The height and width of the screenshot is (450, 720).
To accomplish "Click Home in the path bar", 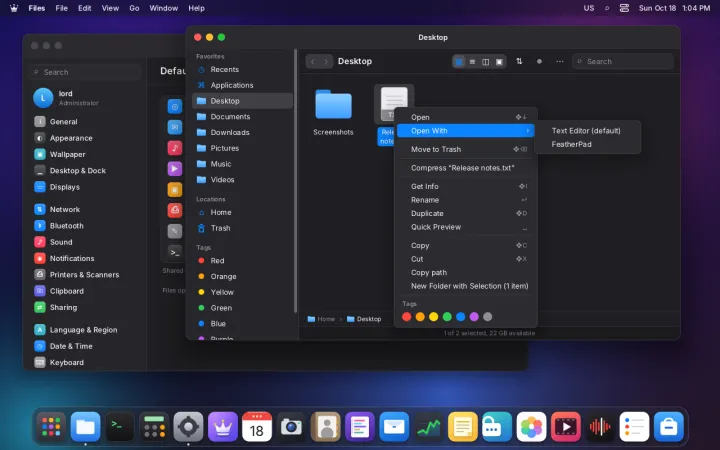I will [x=321, y=319].
